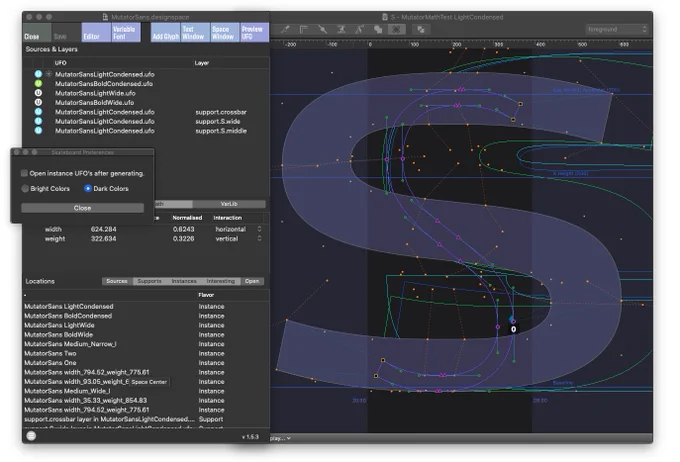
Task: Select the support.crossbar layer location row
Action: coord(147,419)
